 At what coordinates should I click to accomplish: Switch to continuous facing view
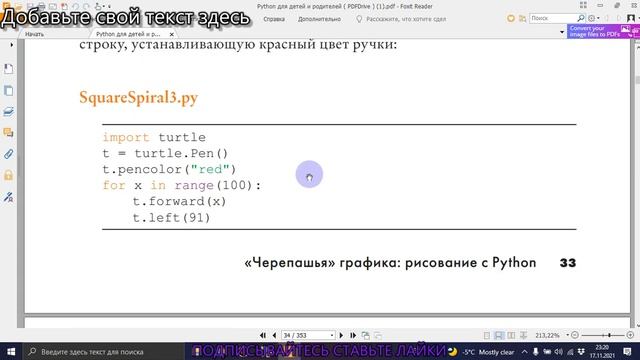(523, 335)
